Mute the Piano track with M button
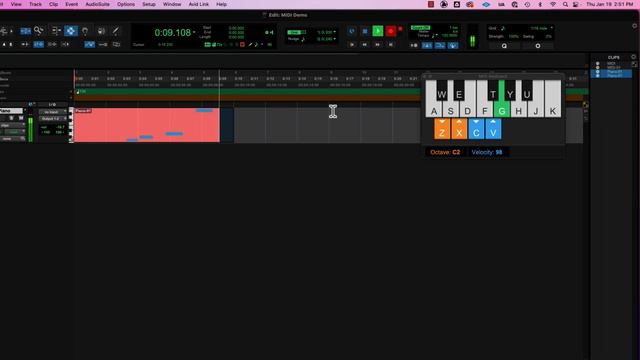 click(x=21, y=118)
